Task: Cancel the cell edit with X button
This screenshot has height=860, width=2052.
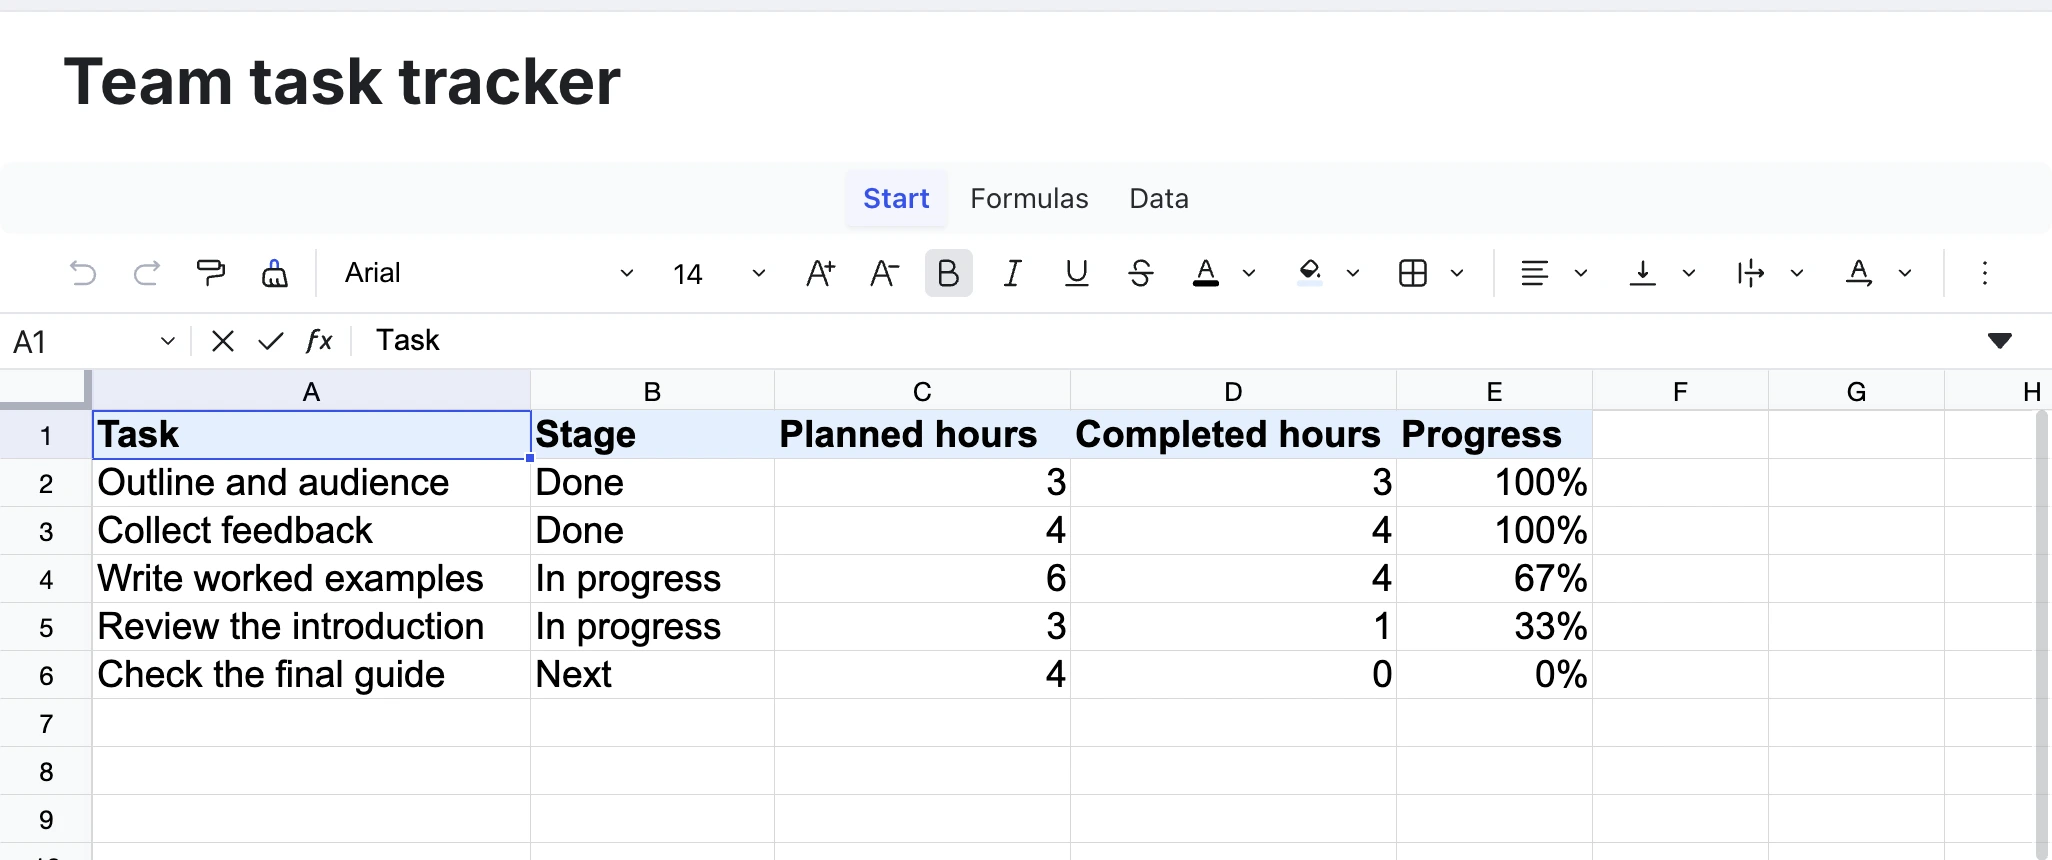Action: 223,341
